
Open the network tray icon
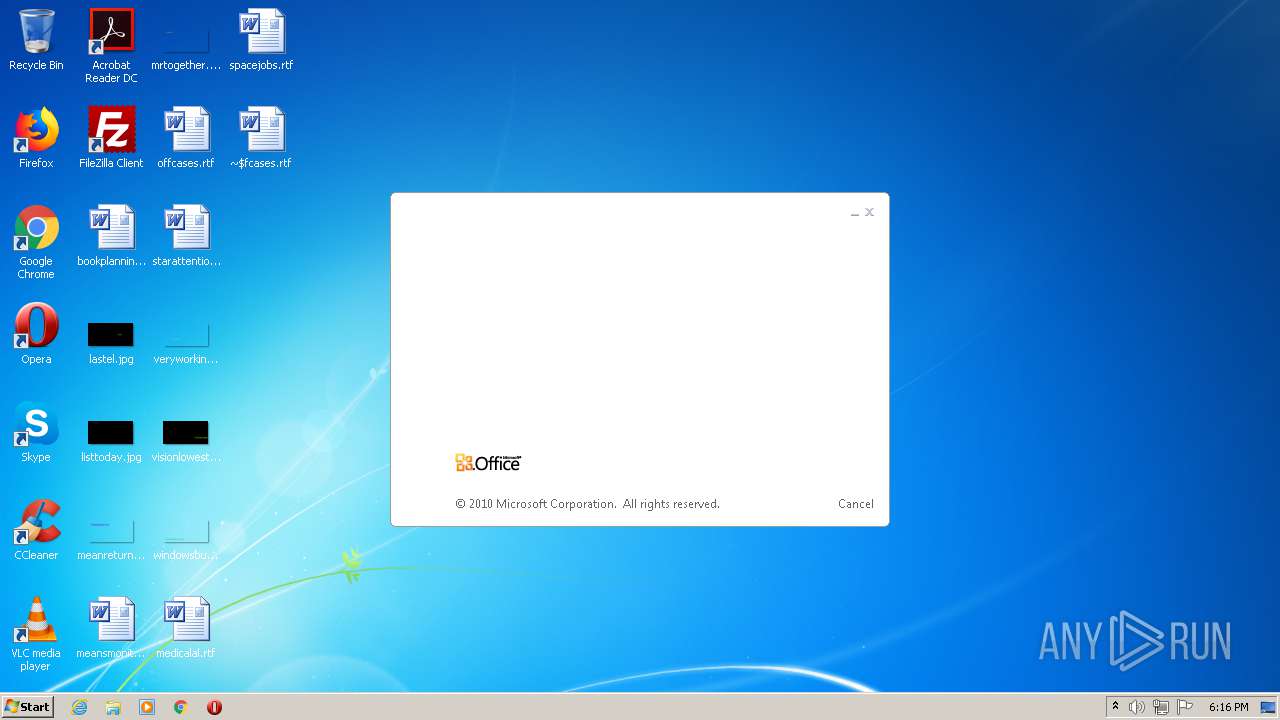tap(1161, 707)
